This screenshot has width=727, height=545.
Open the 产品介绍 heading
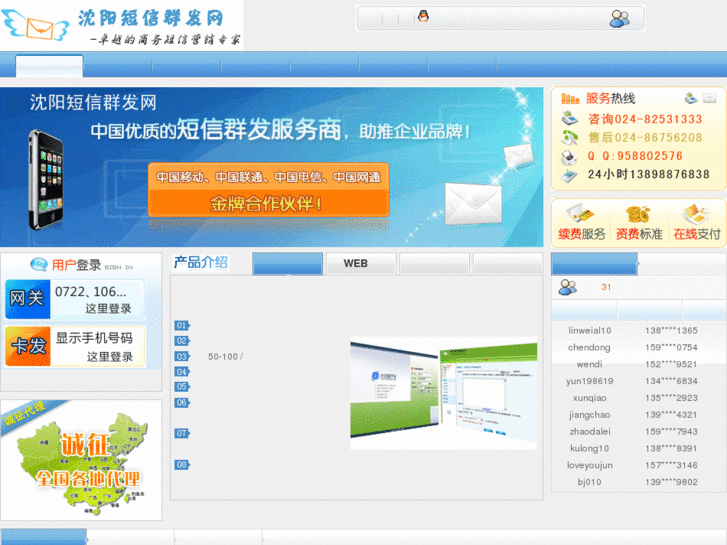pos(201,263)
